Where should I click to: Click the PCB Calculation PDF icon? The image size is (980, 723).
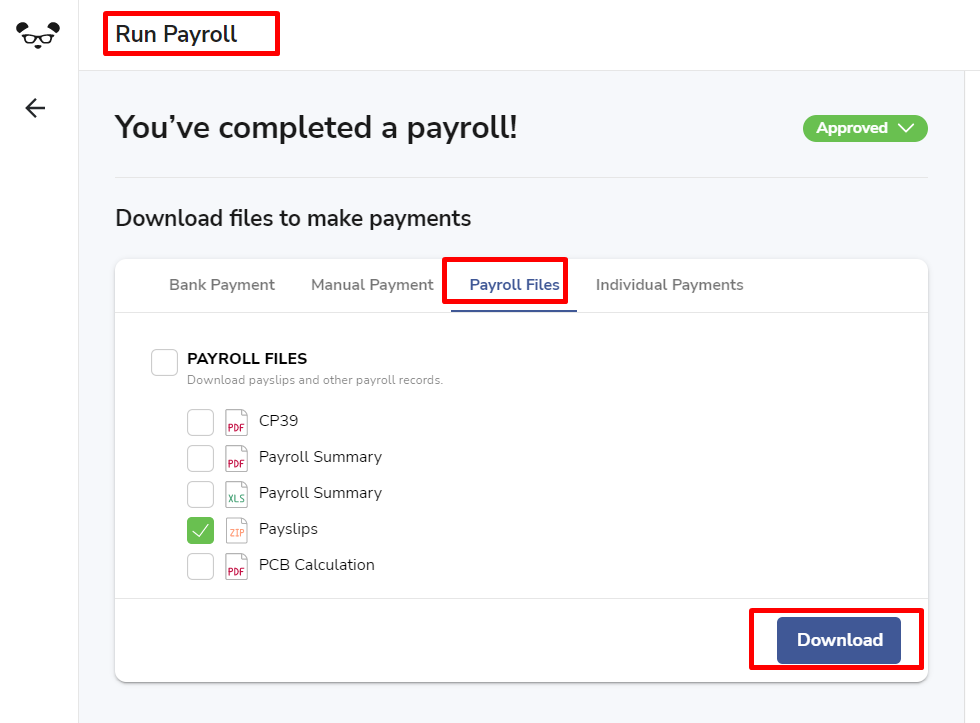pos(236,566)
